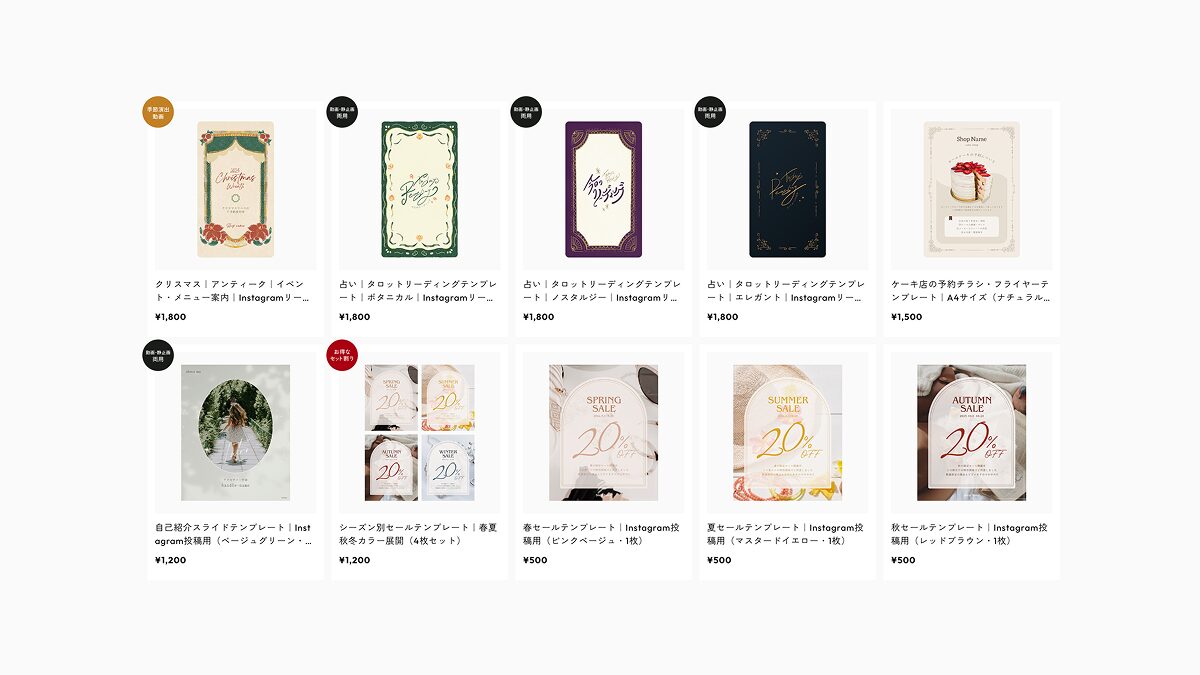
Task: Click the 春セールテンプレート product title
Action: 602,534
